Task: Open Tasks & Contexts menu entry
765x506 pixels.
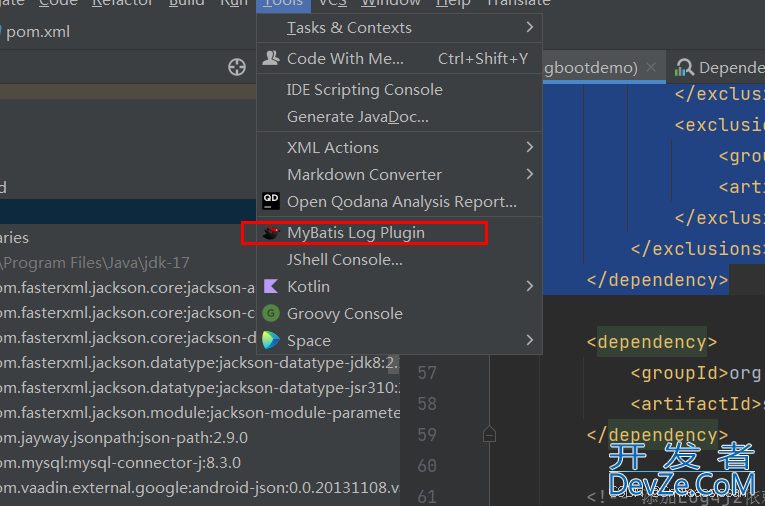Action: click(399, 28)
